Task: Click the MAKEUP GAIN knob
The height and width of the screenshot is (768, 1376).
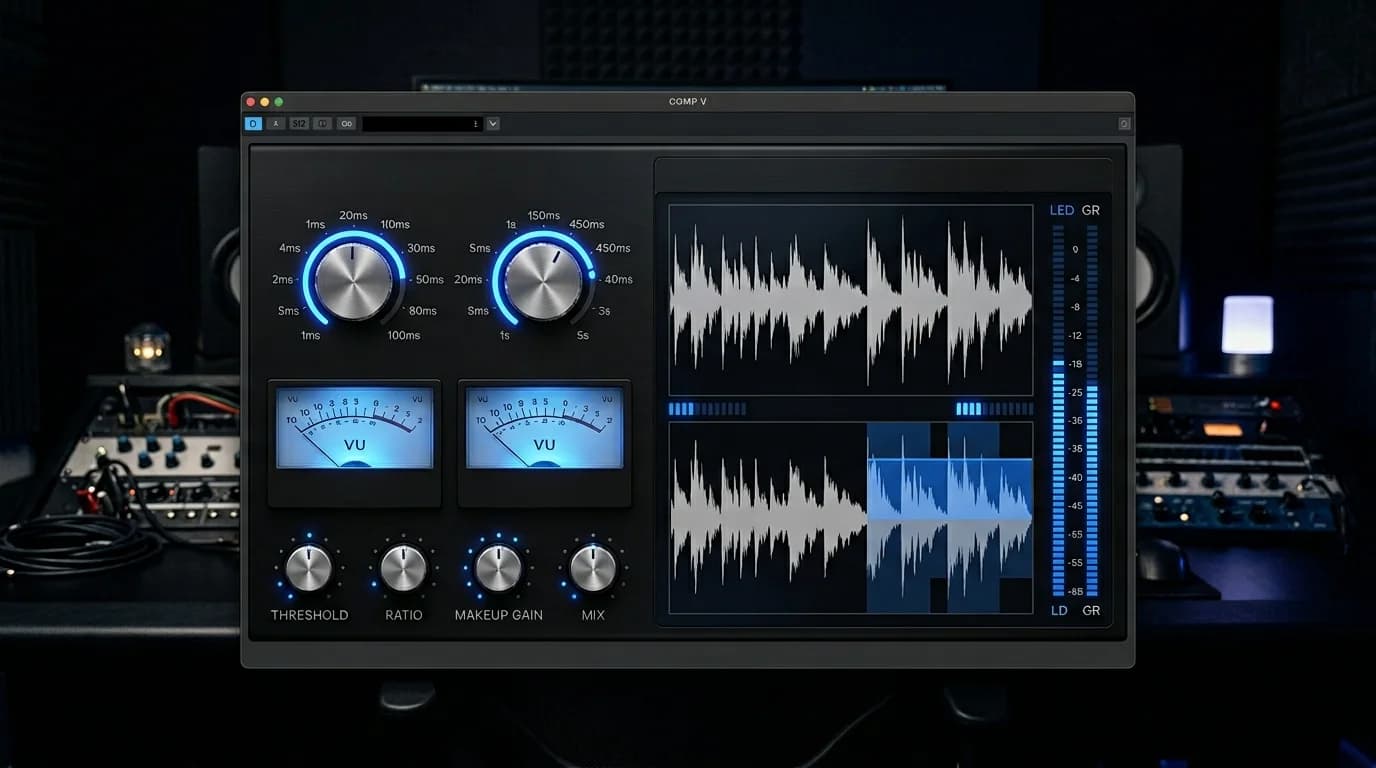Action: (497, 567)
